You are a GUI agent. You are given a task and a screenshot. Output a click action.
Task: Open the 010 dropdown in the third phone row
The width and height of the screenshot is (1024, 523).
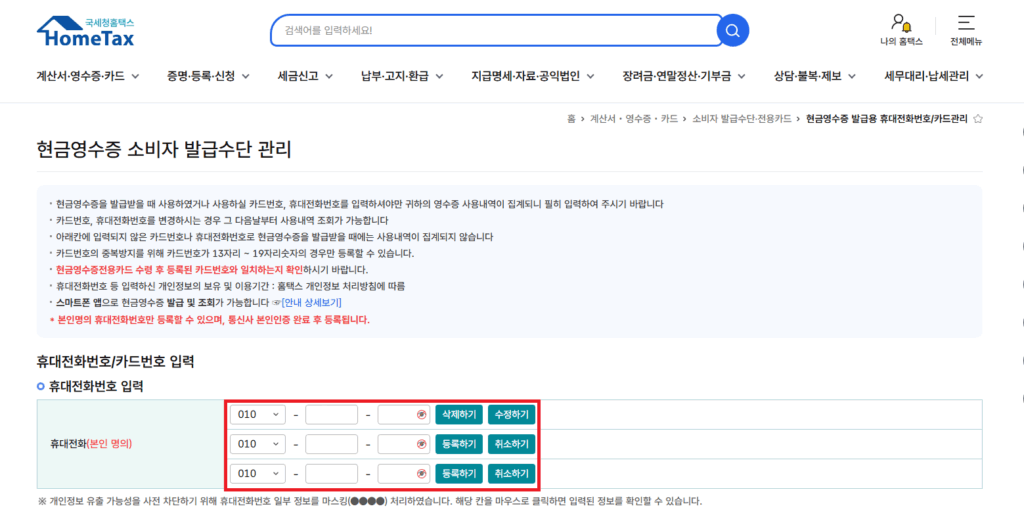pyautogui.click(x=258, y=473)
